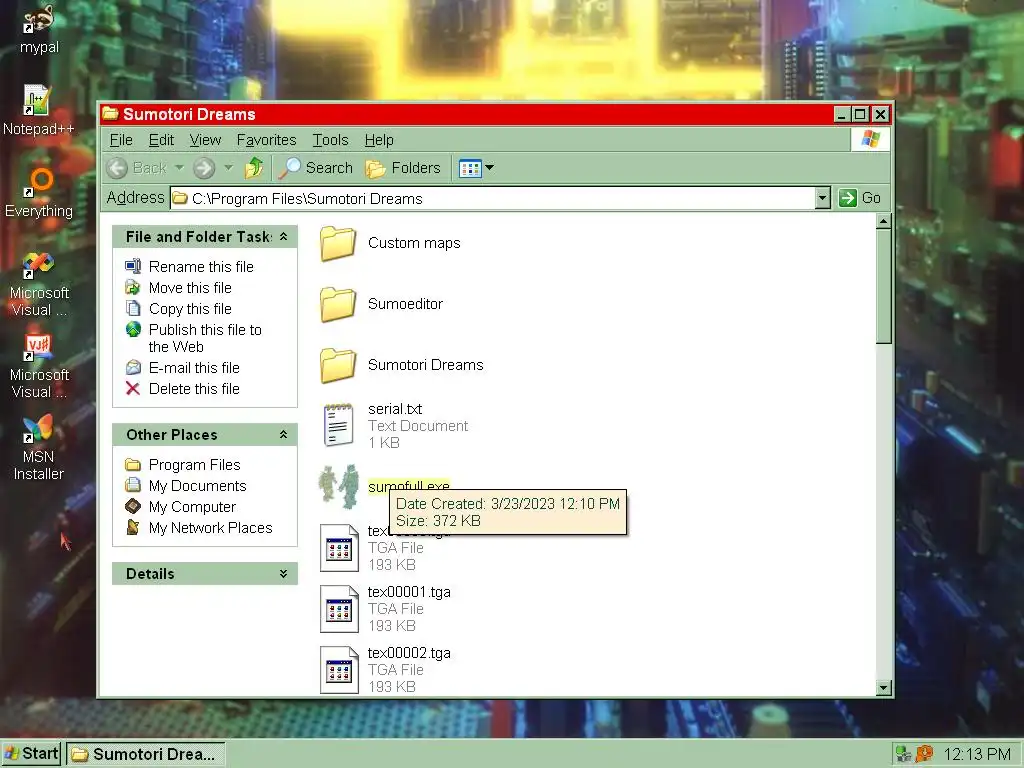Click the tex00001.tga file name
The image size is (1024, 768).
409,592
